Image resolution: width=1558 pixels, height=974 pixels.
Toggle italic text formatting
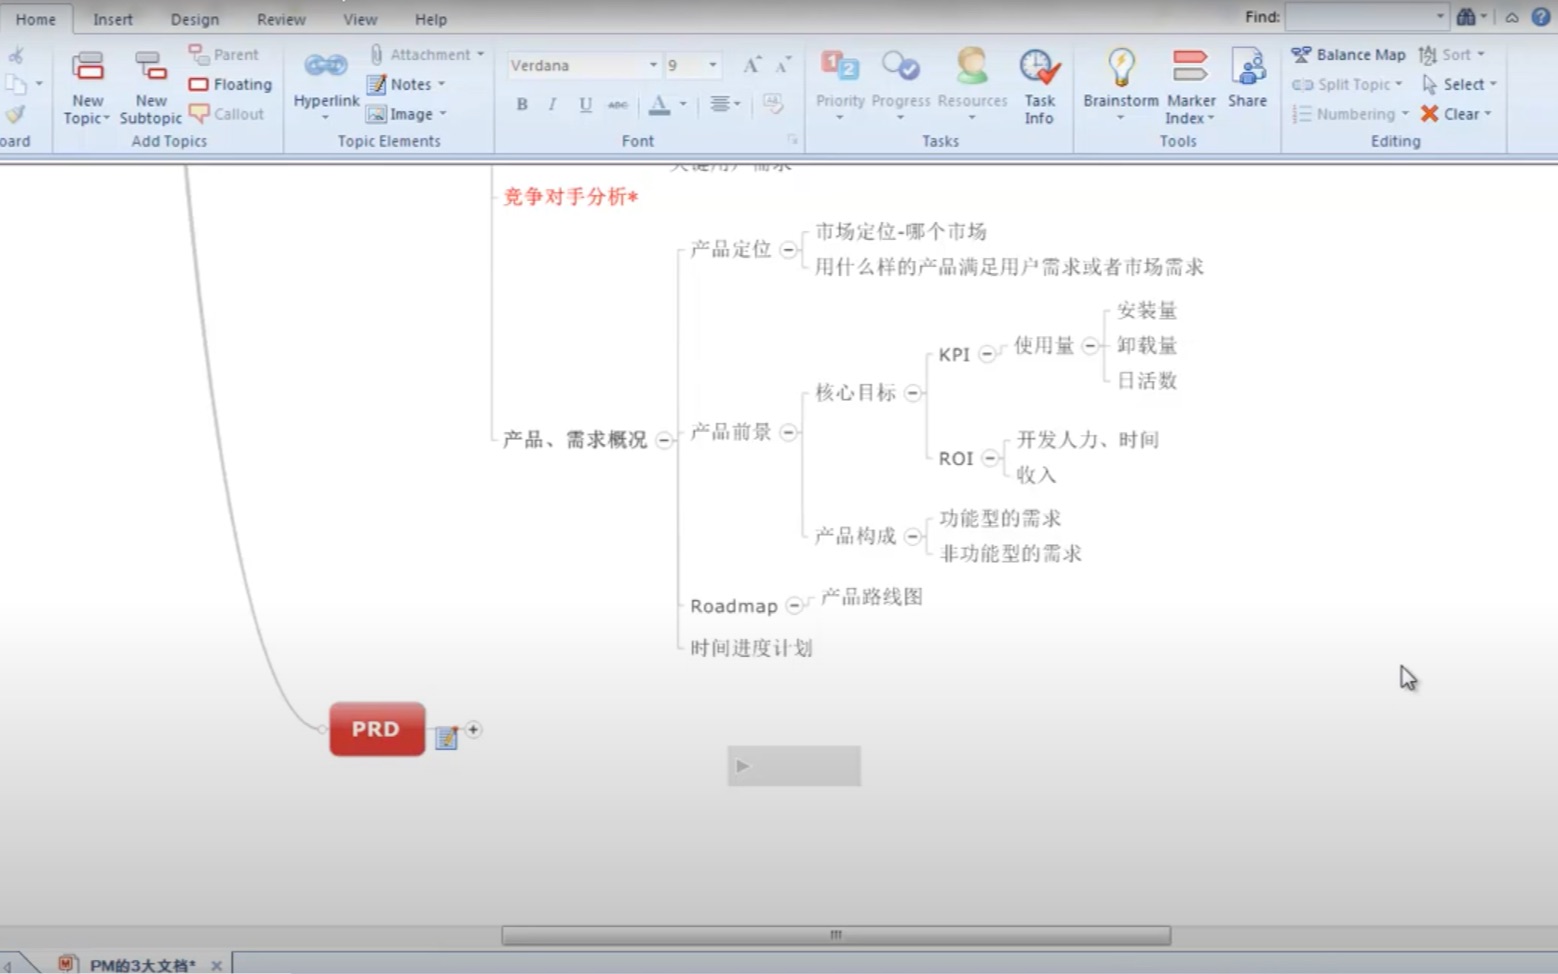[x=551, y=104]
